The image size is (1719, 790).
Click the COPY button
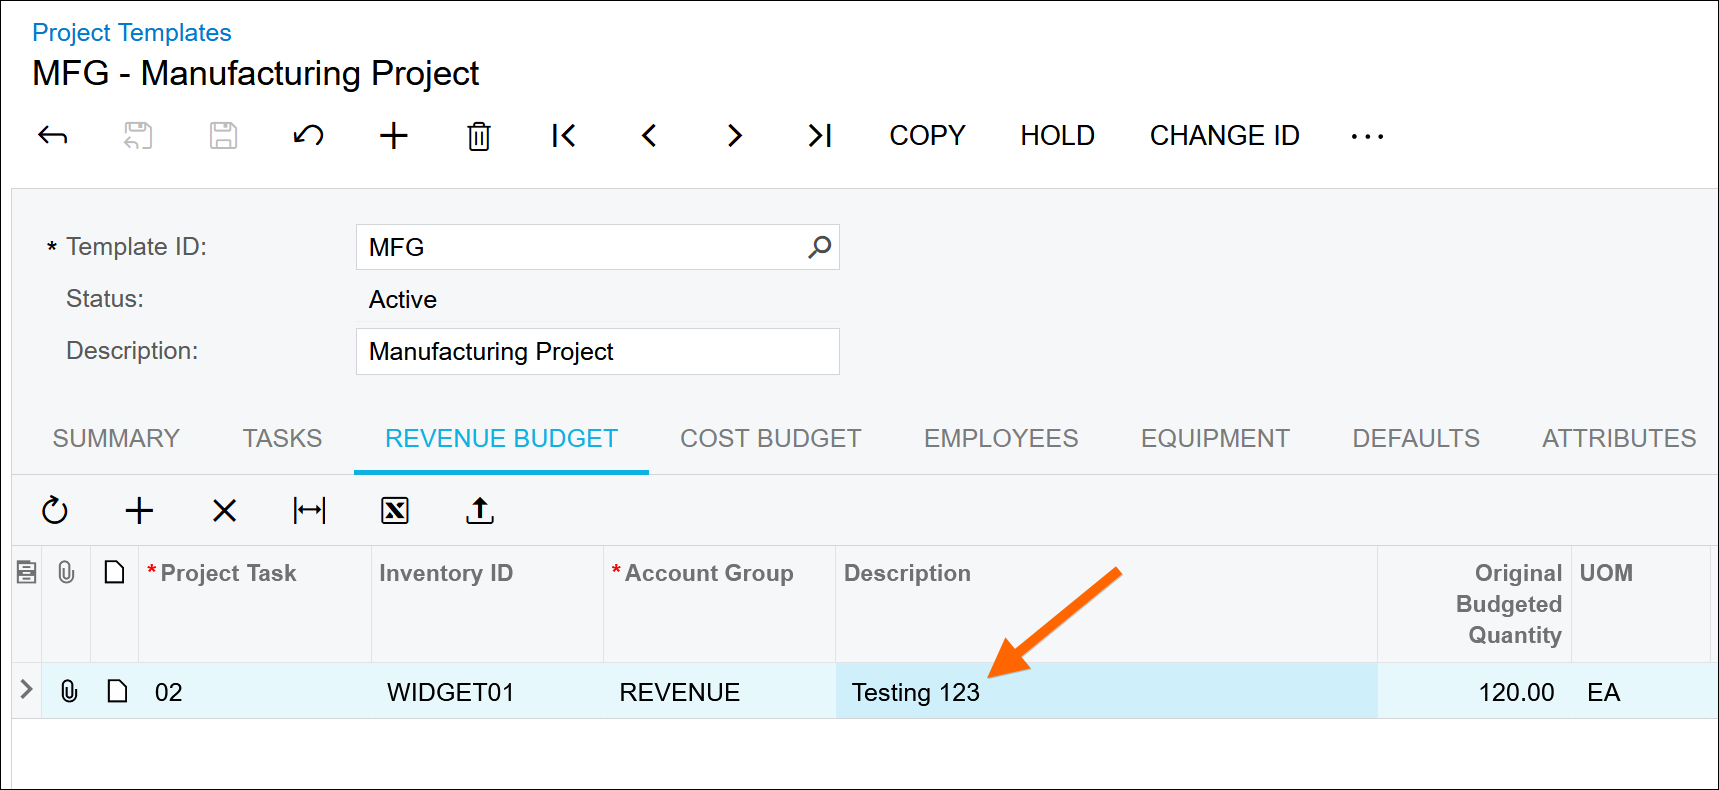[927, 136]
